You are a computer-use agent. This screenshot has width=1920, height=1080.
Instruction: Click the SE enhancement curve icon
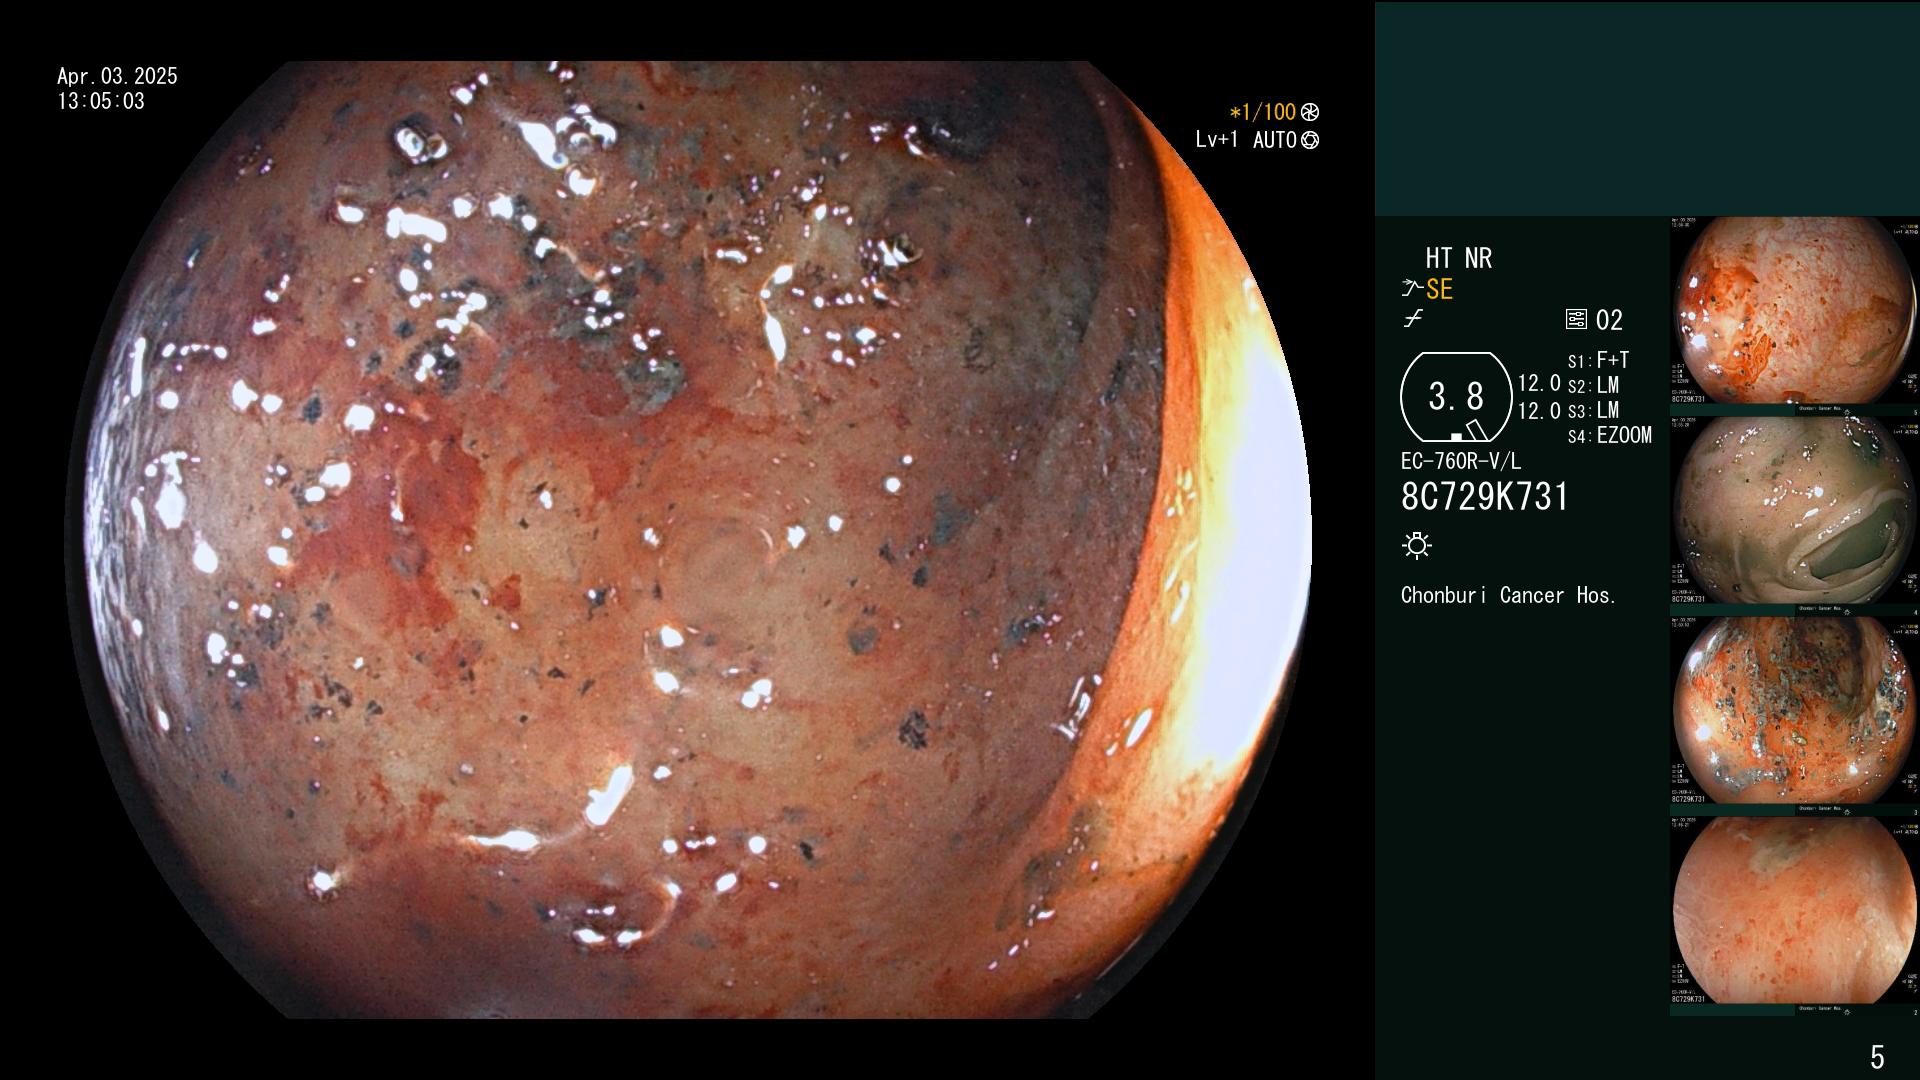pos(1412,289)
